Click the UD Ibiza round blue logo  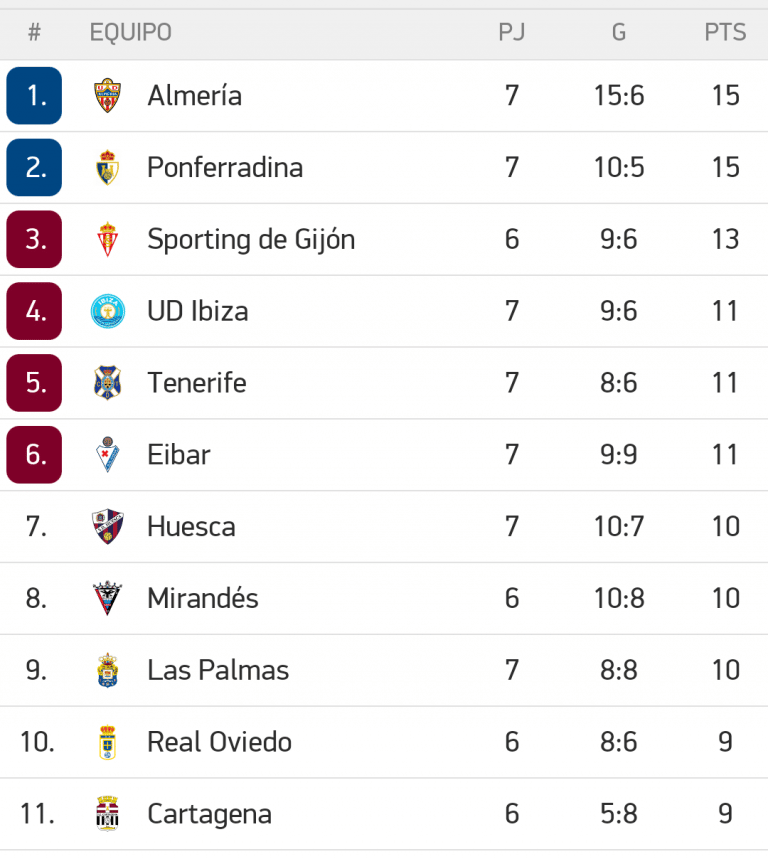coord(107,311)
